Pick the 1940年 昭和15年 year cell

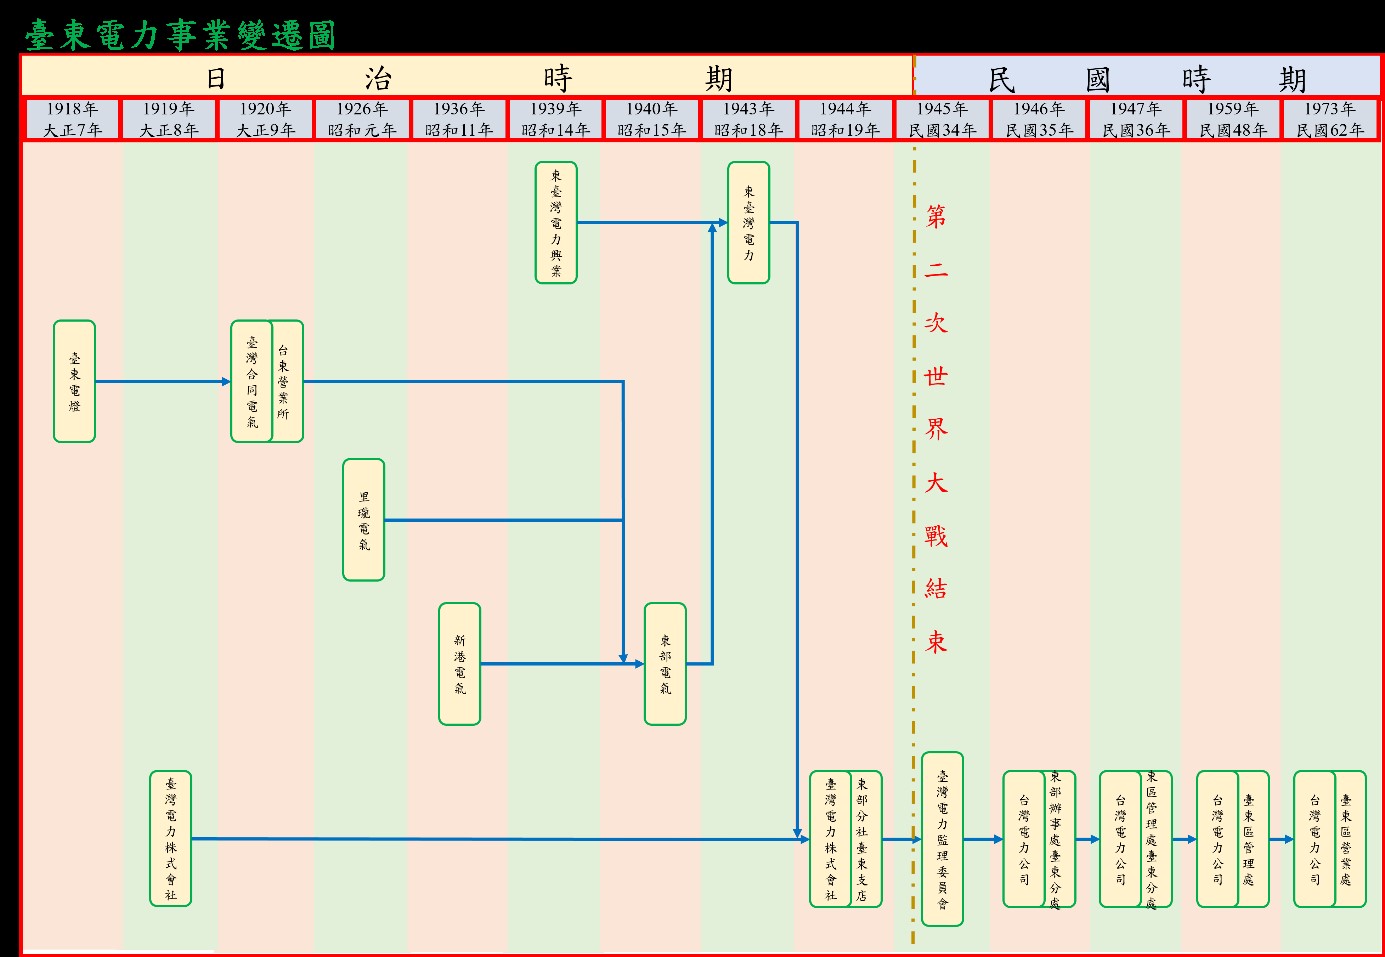652,119
